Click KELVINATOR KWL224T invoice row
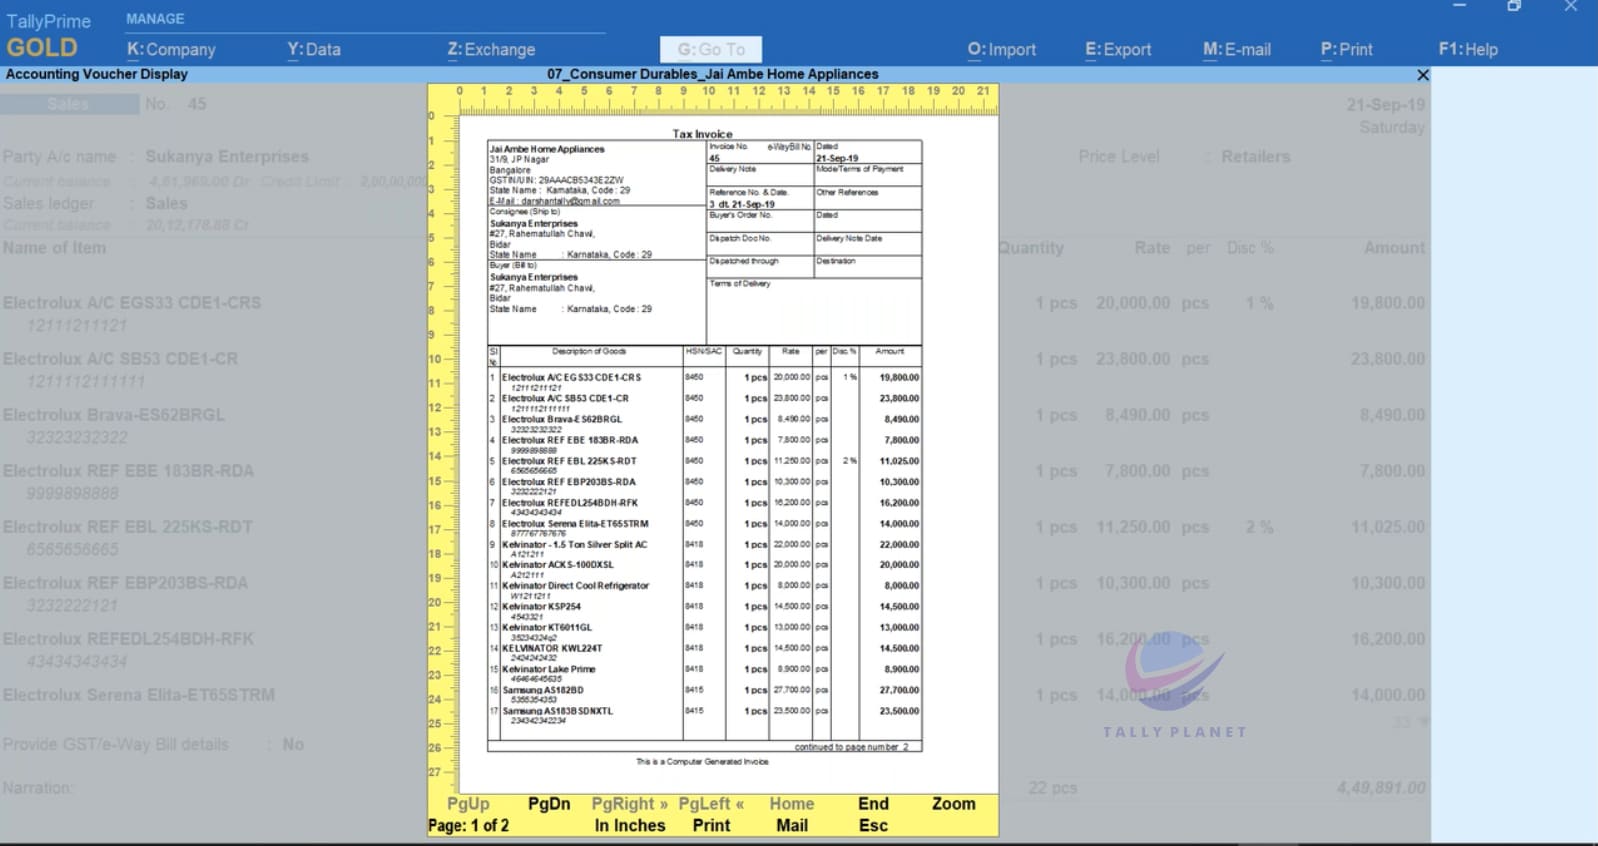This screenshot has height=846, width=1598. pyautogui.click(x=704, y=653)
